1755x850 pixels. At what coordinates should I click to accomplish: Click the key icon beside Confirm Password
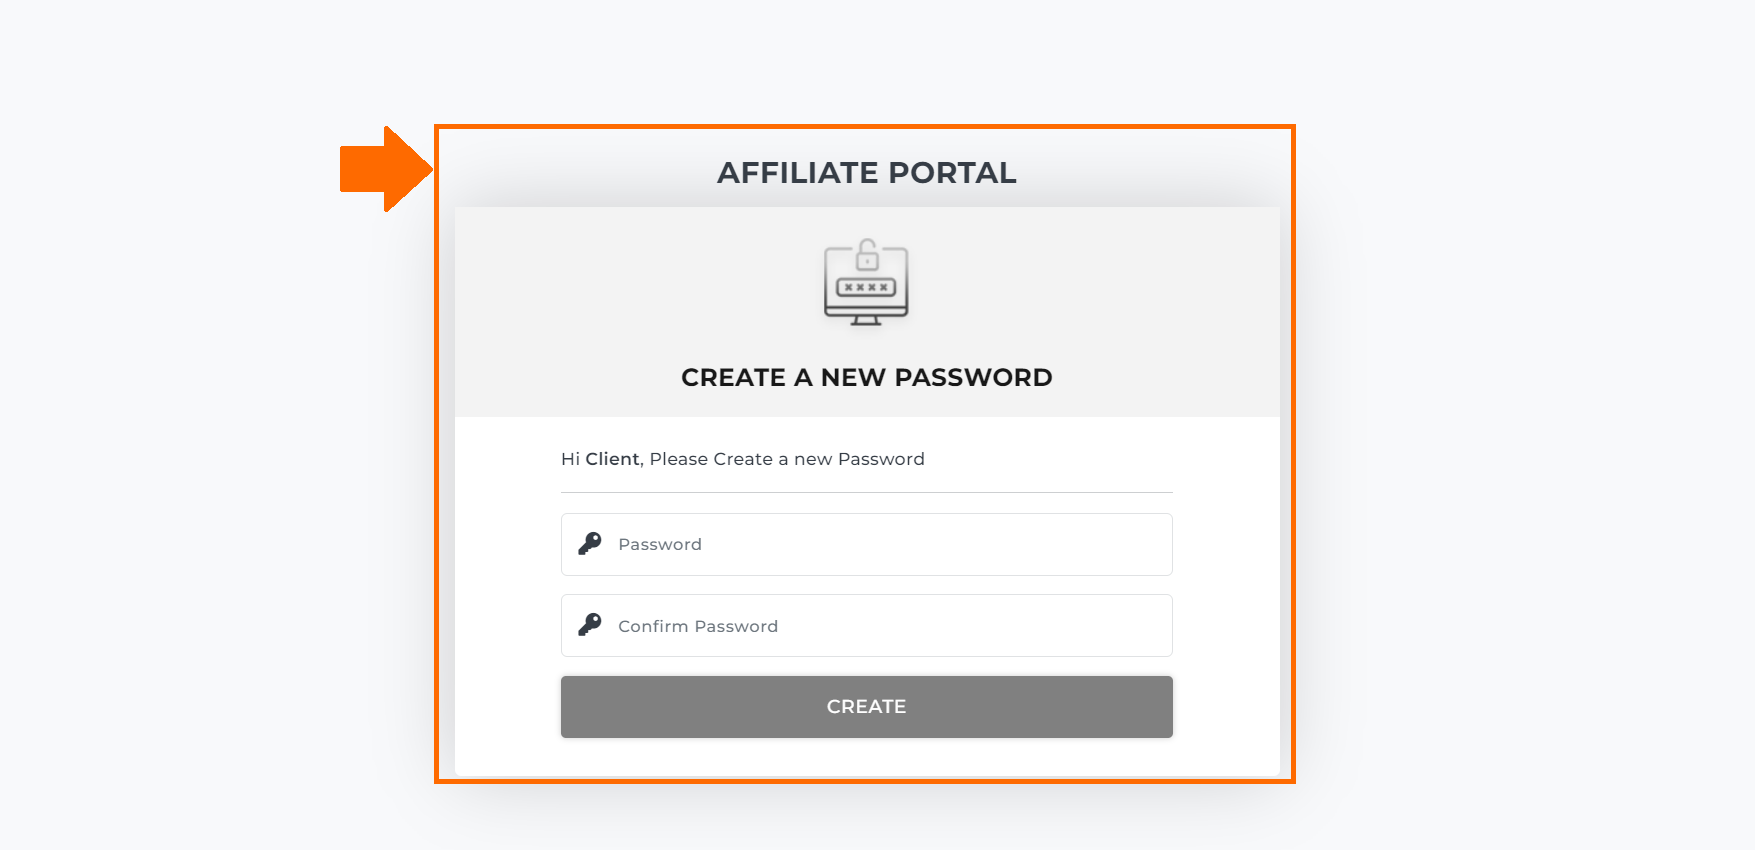(590, 625)
